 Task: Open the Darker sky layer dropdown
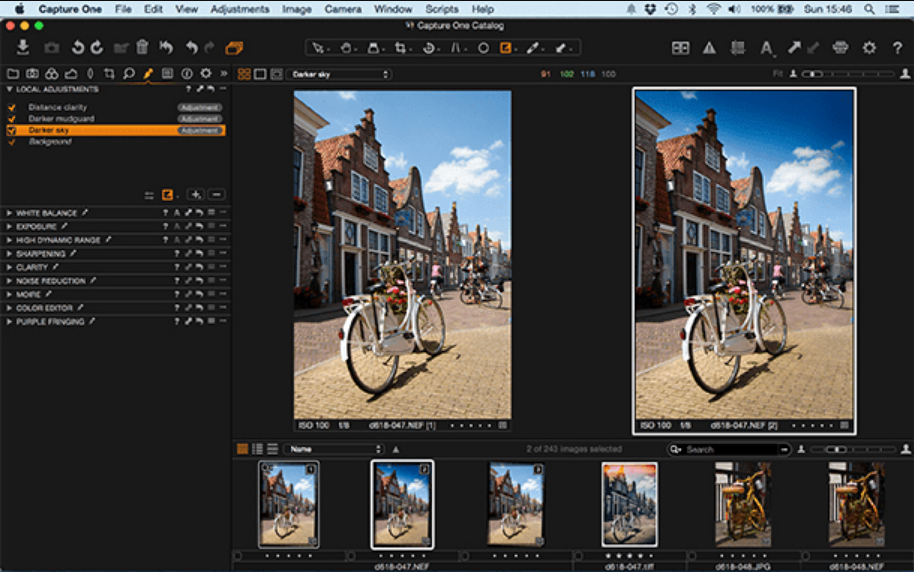(x=338, y=74)
